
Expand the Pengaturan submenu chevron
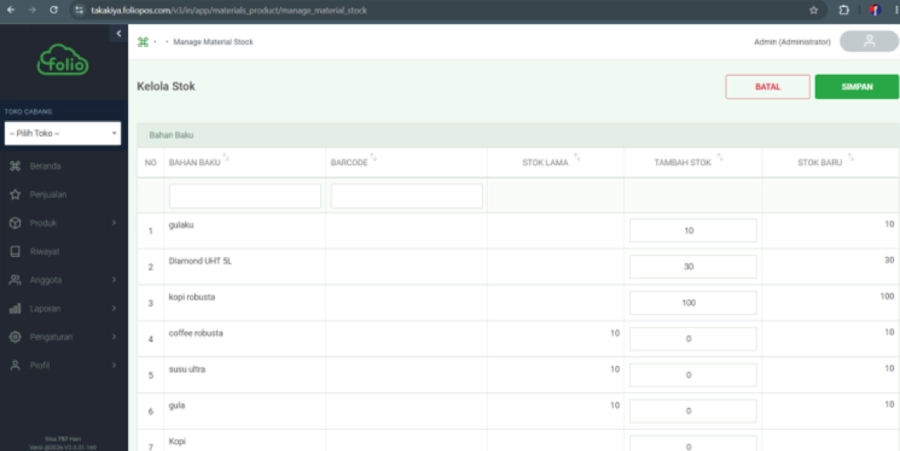pyautogui.click(x=114, y=337)
